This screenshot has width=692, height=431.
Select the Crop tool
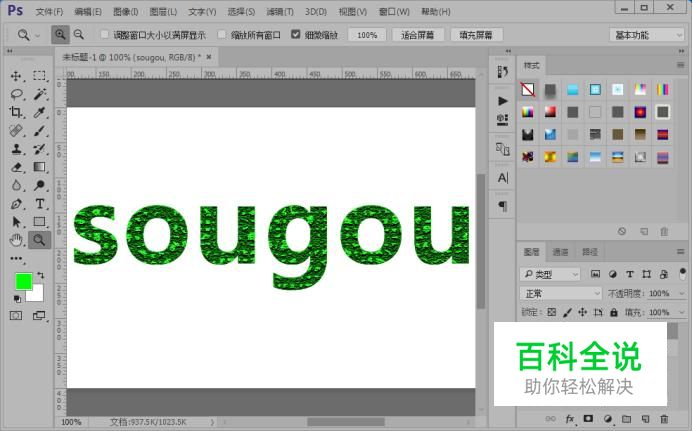tap(16, 112)
